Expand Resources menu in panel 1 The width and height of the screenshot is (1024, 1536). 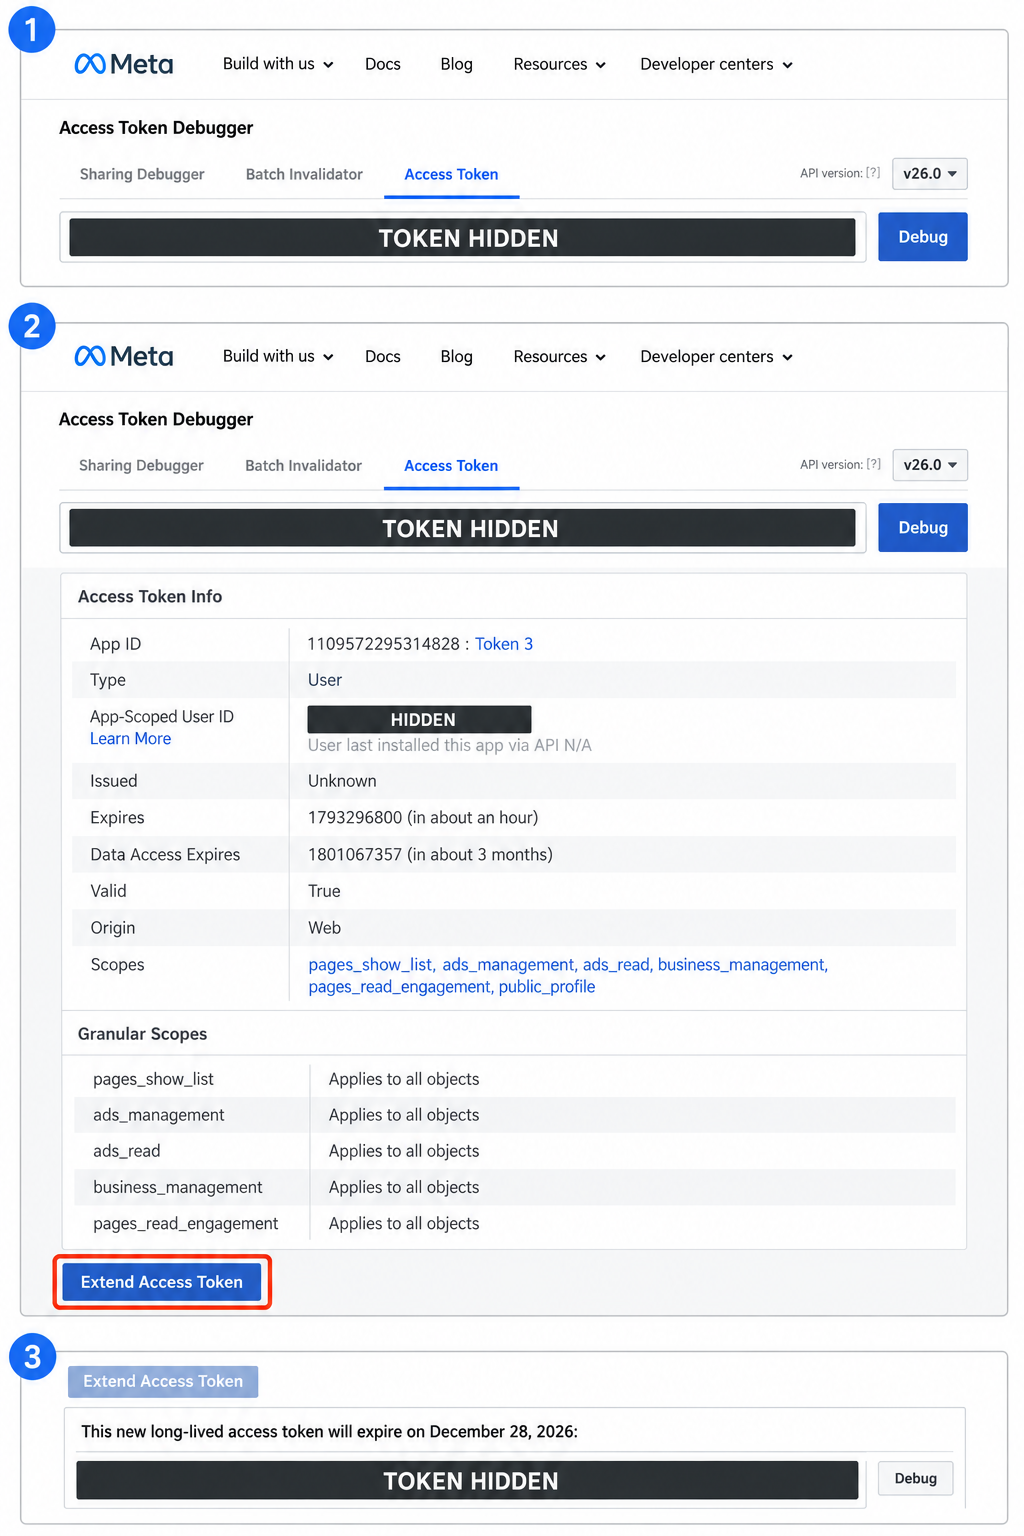click(559, 64)
